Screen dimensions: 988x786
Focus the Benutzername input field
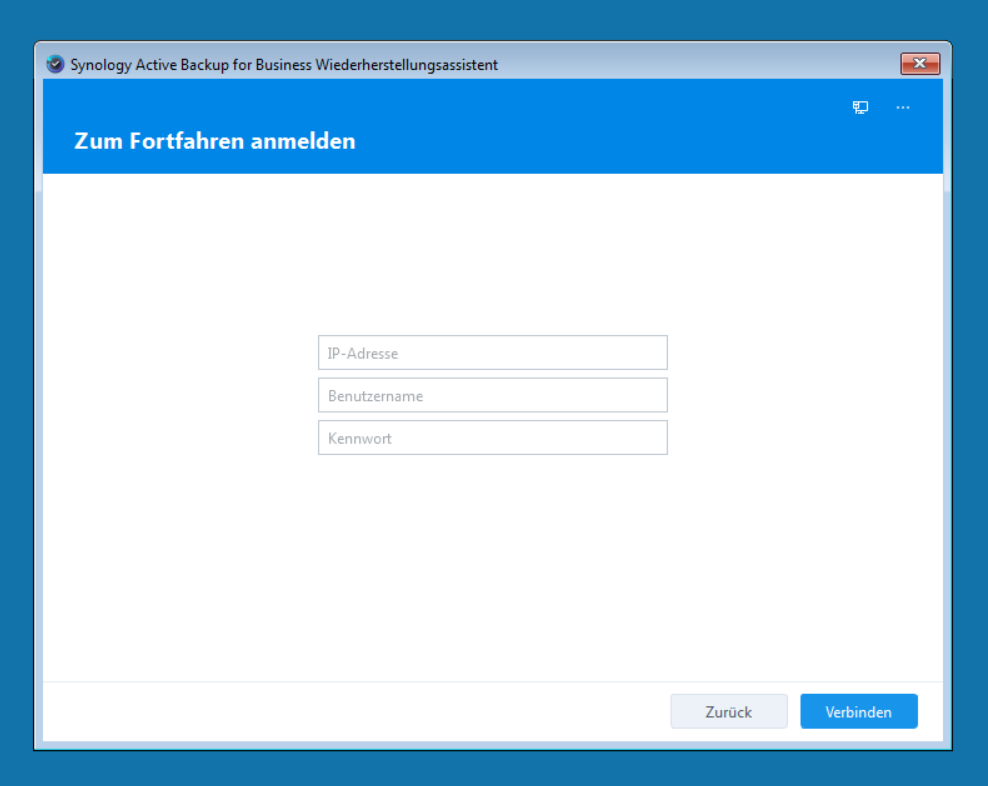[x=492, y=396]
